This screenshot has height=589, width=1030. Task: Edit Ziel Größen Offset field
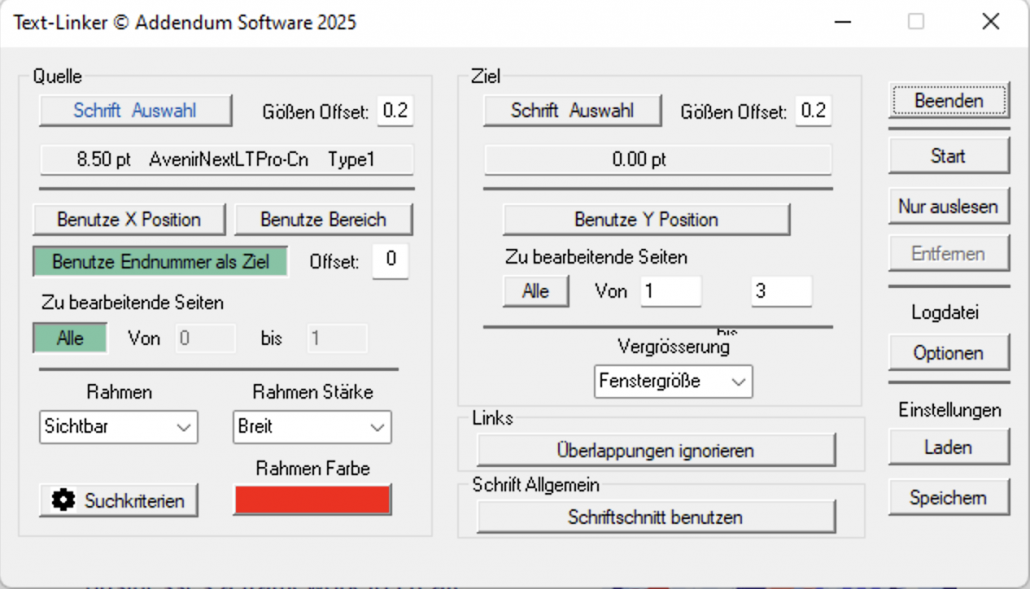[x=813, y=110]
